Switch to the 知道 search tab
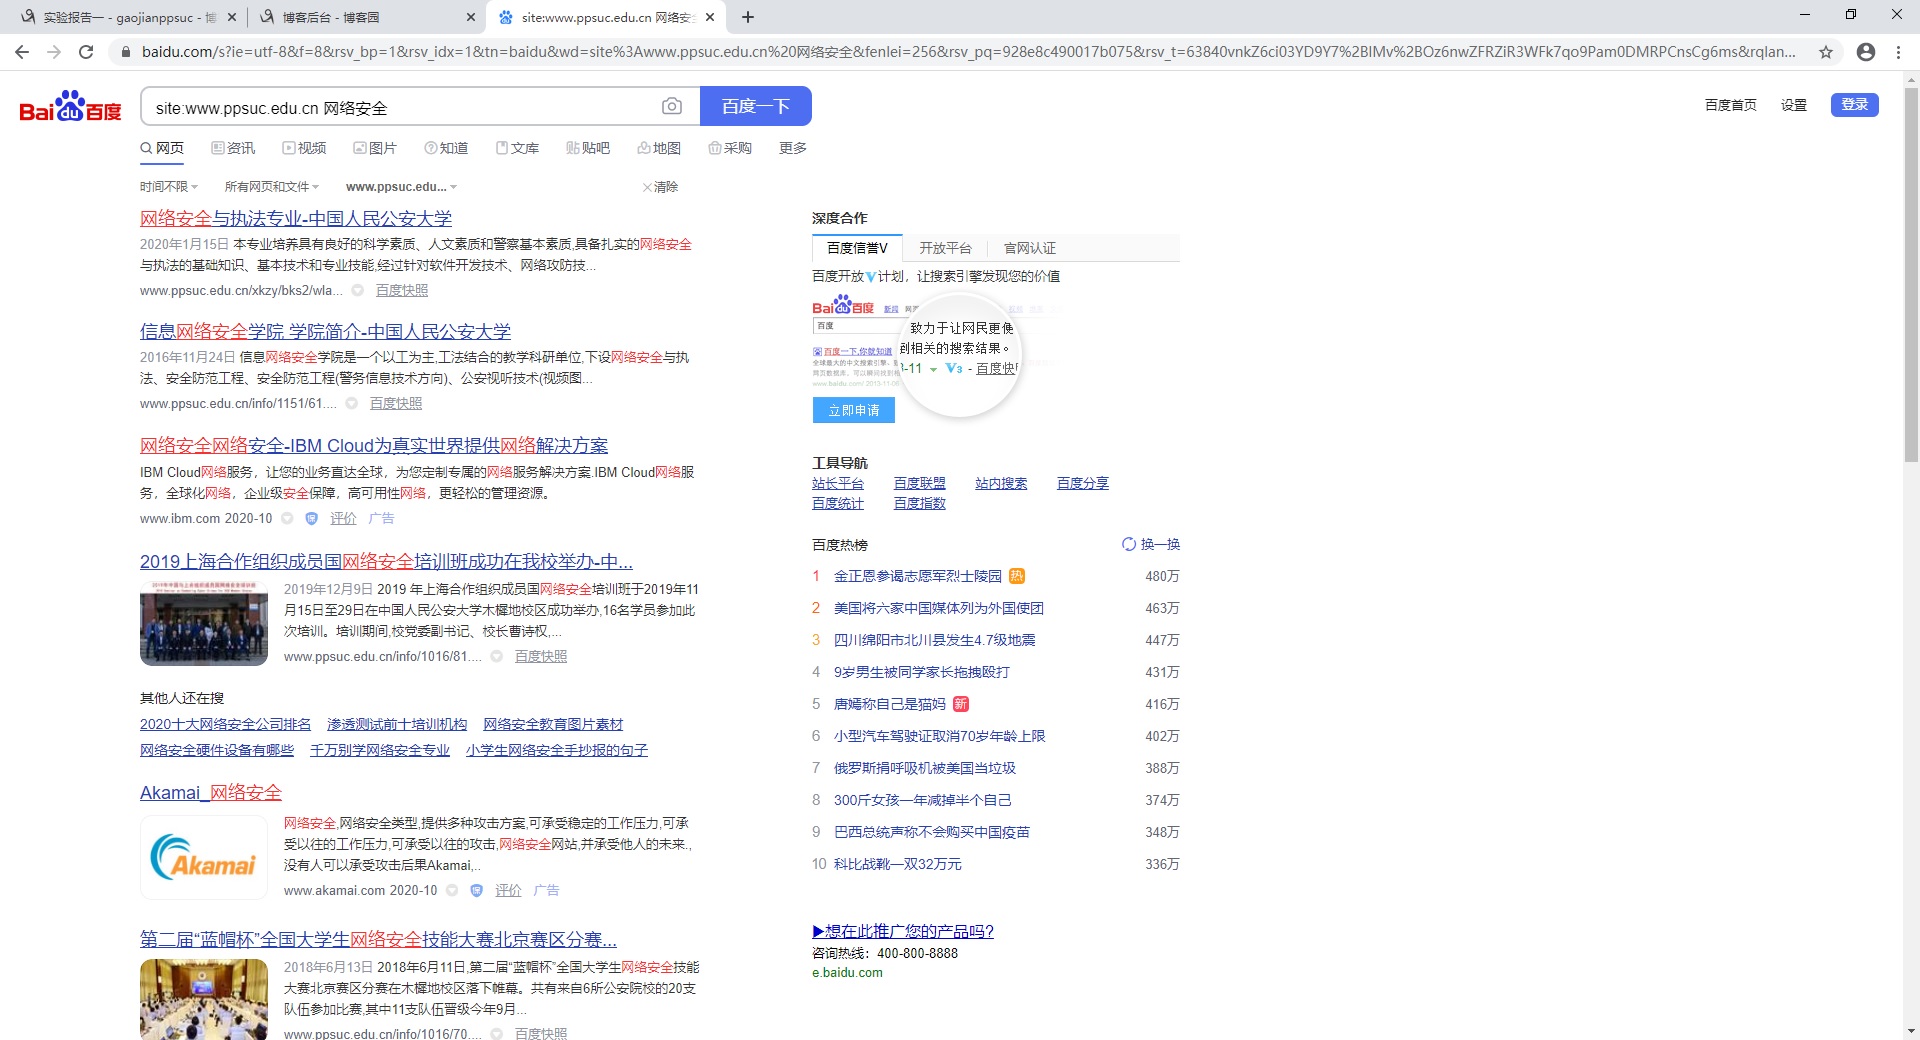This screenshot has height=1040, width=1920. tap(446, 148)
